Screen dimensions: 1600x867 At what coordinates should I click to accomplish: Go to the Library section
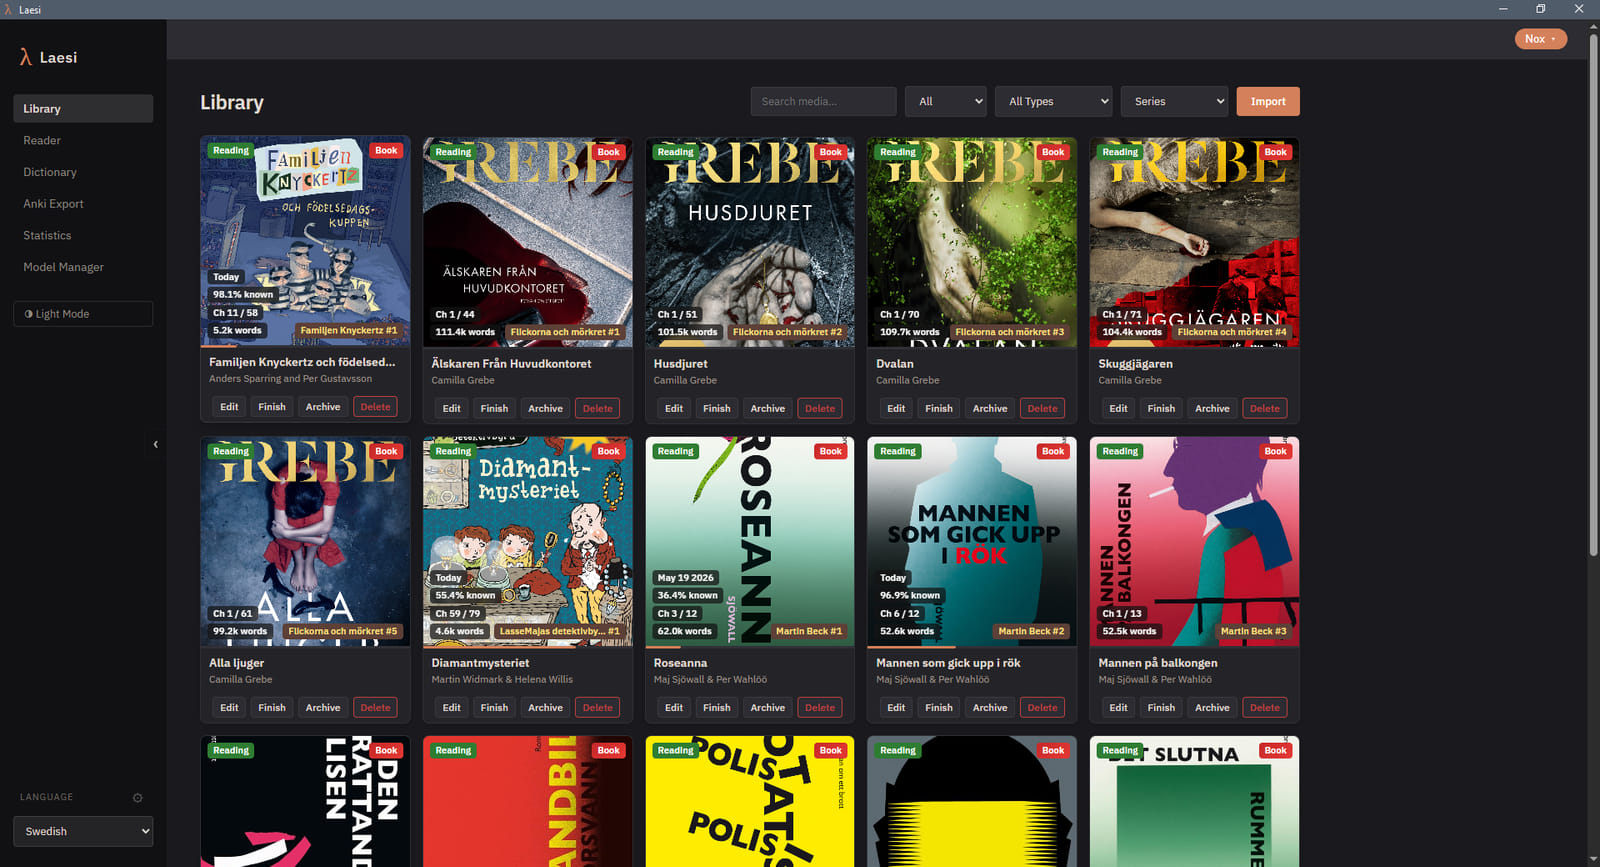click(83, 109)
